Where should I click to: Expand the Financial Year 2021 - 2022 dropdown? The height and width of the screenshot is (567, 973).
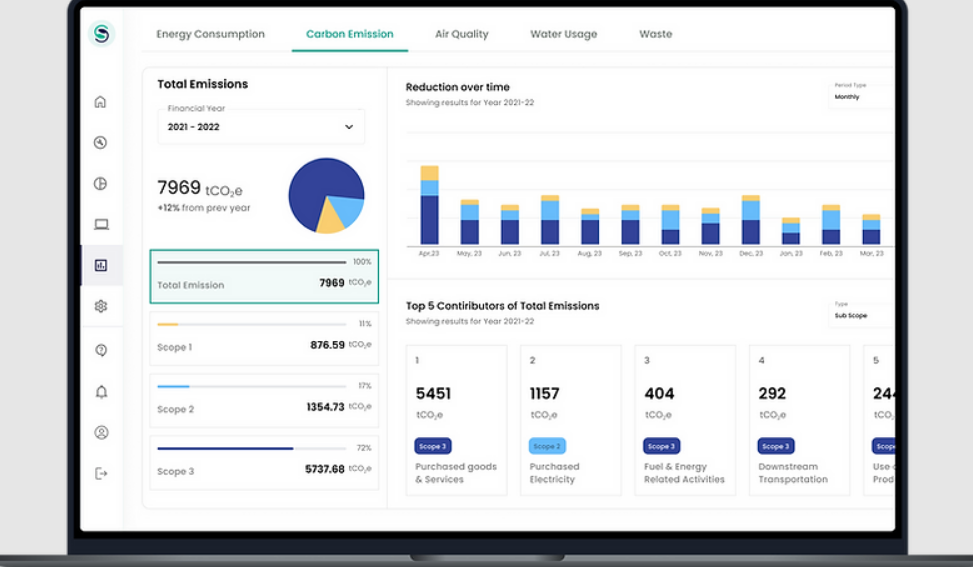click(x=261, y=127)
